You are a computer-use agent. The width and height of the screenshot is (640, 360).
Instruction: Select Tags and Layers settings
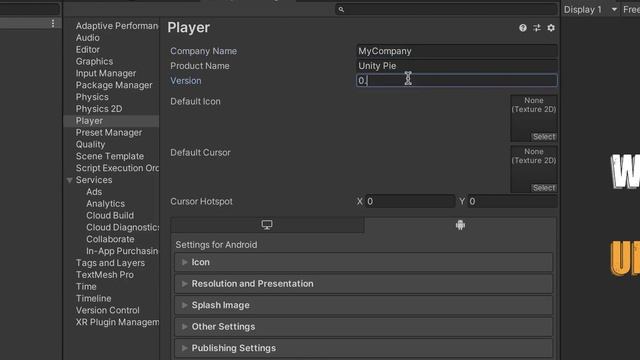click(x=110, y=263)
